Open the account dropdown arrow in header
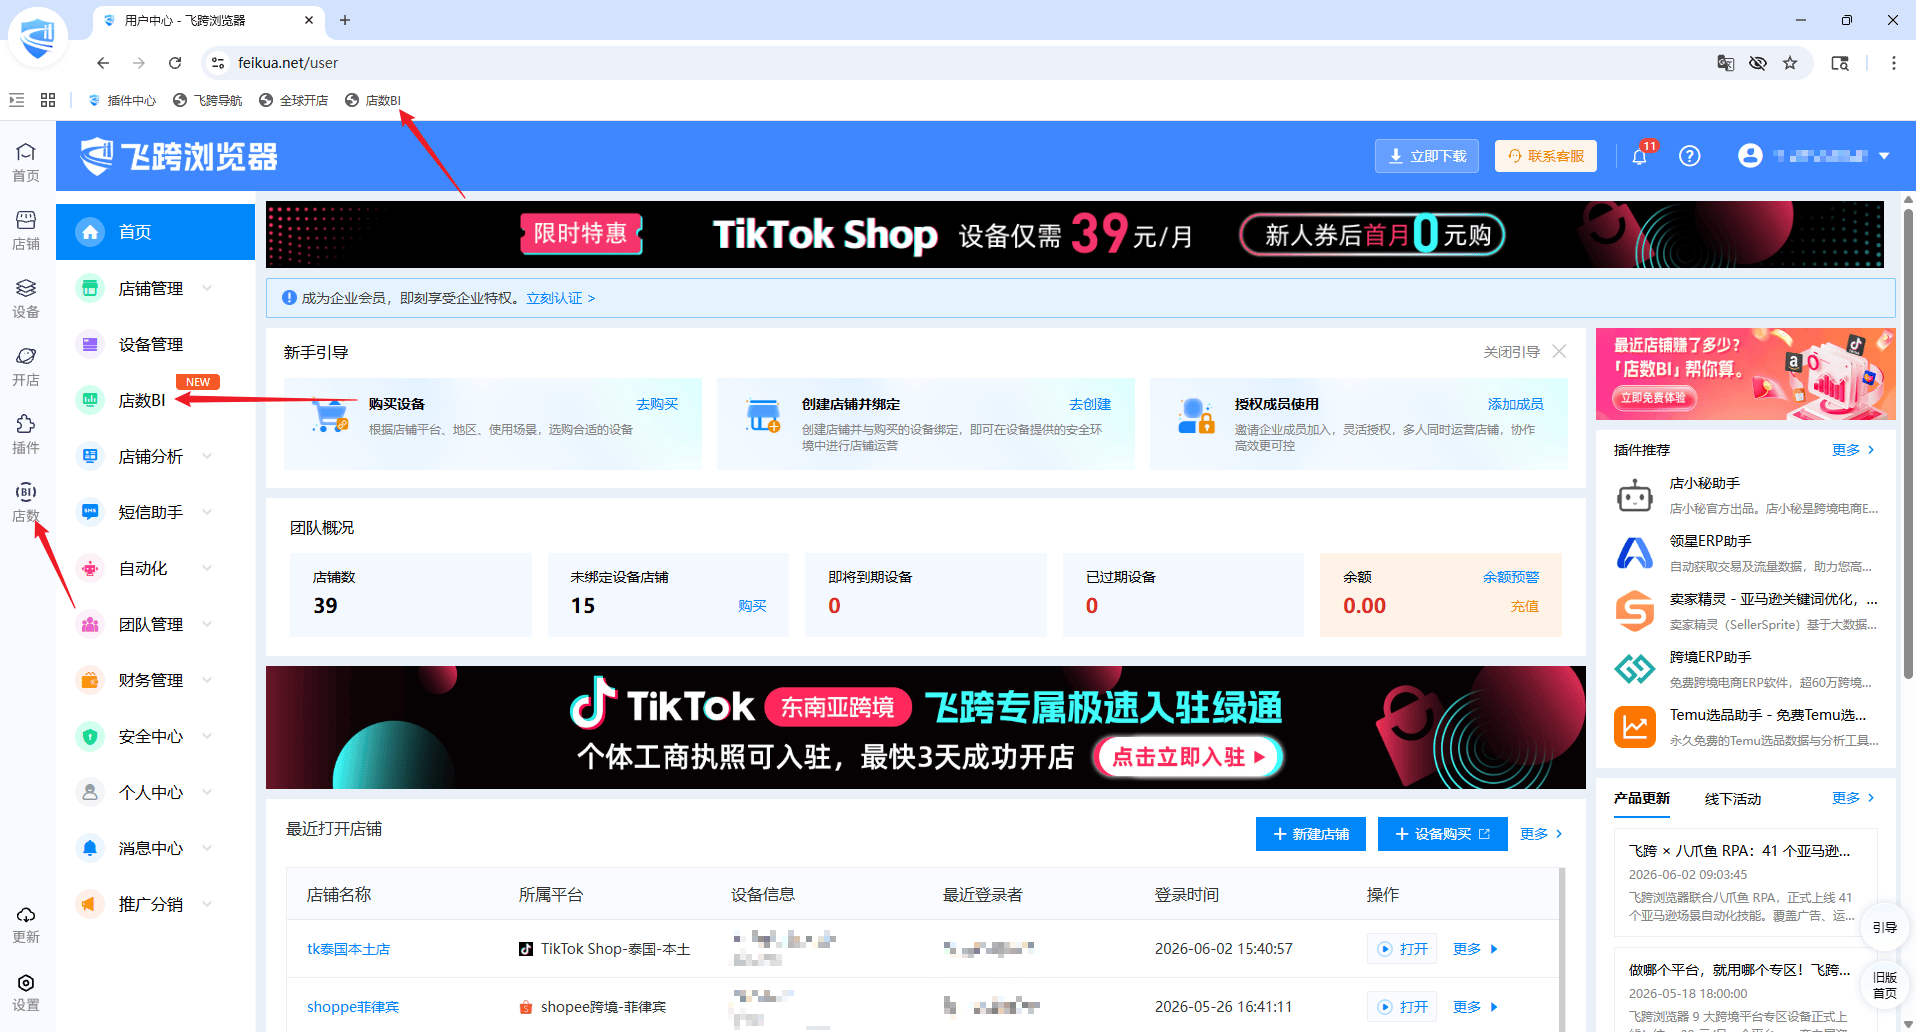 click(x=1884, y=156)
